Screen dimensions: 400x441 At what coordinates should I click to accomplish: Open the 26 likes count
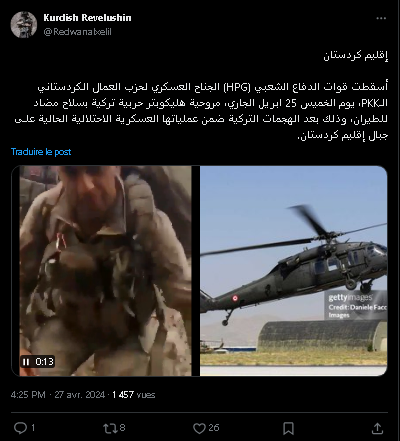[x=214, y=428]
